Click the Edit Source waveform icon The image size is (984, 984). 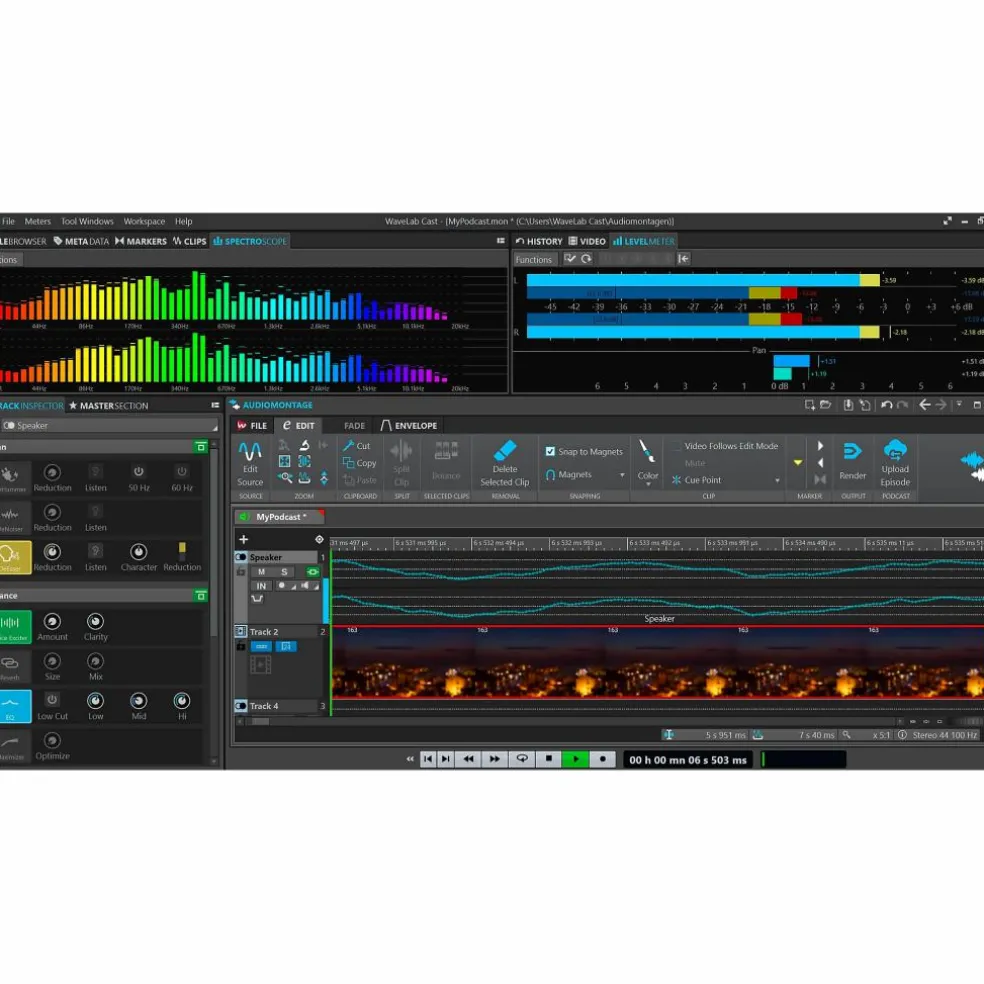(x=250, y=451)
